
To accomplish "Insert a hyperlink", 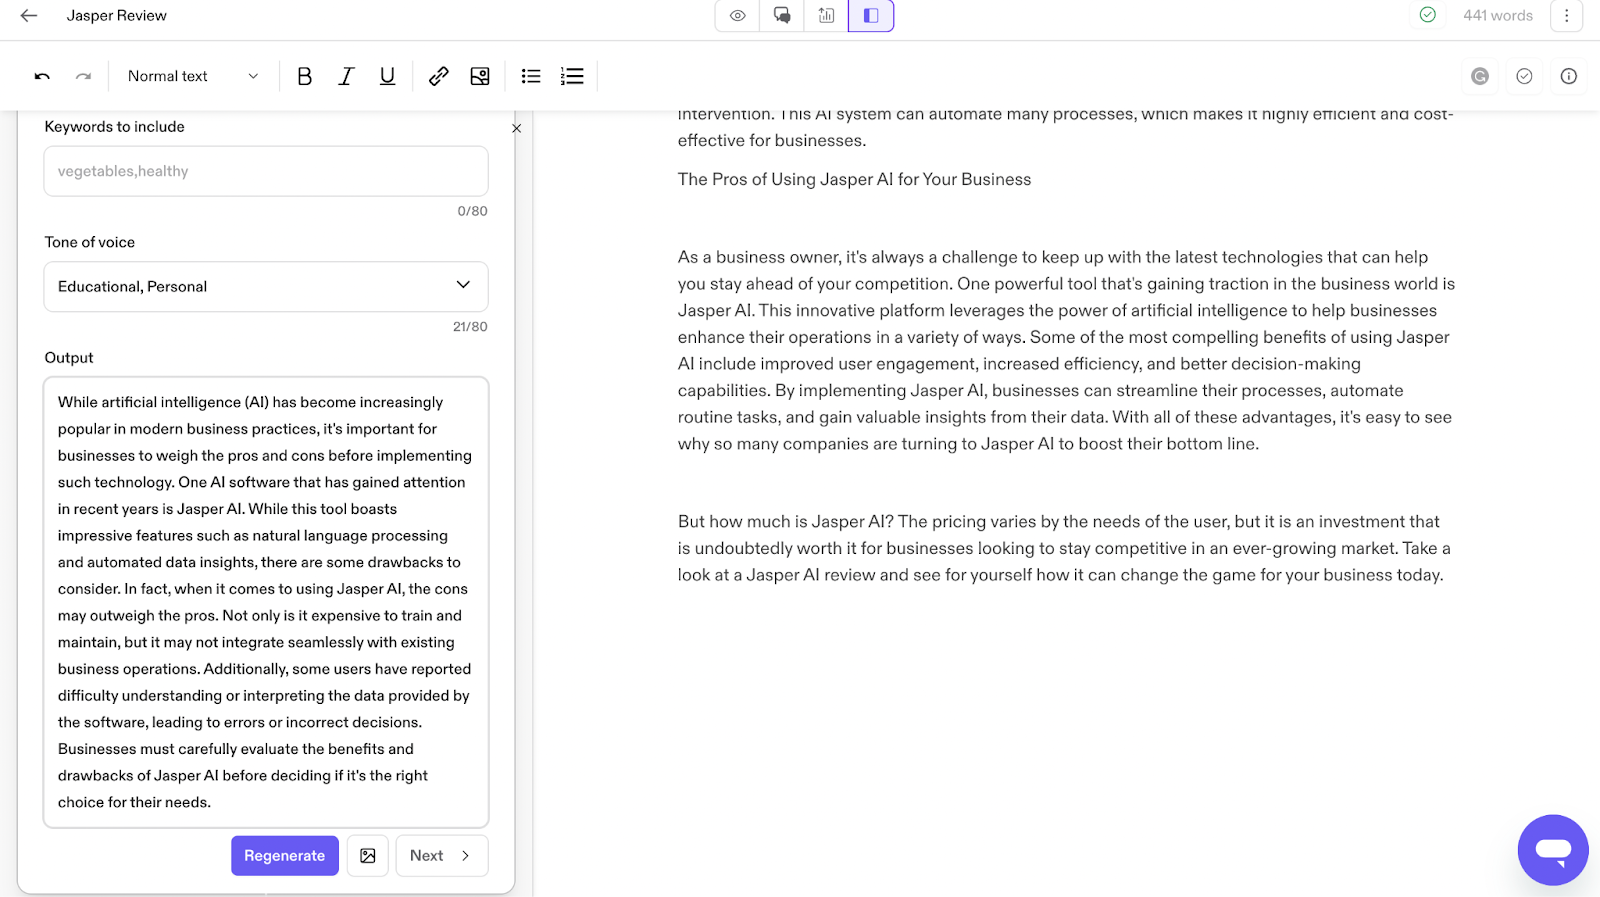I will pyautogui.click(x=439, y=76).
